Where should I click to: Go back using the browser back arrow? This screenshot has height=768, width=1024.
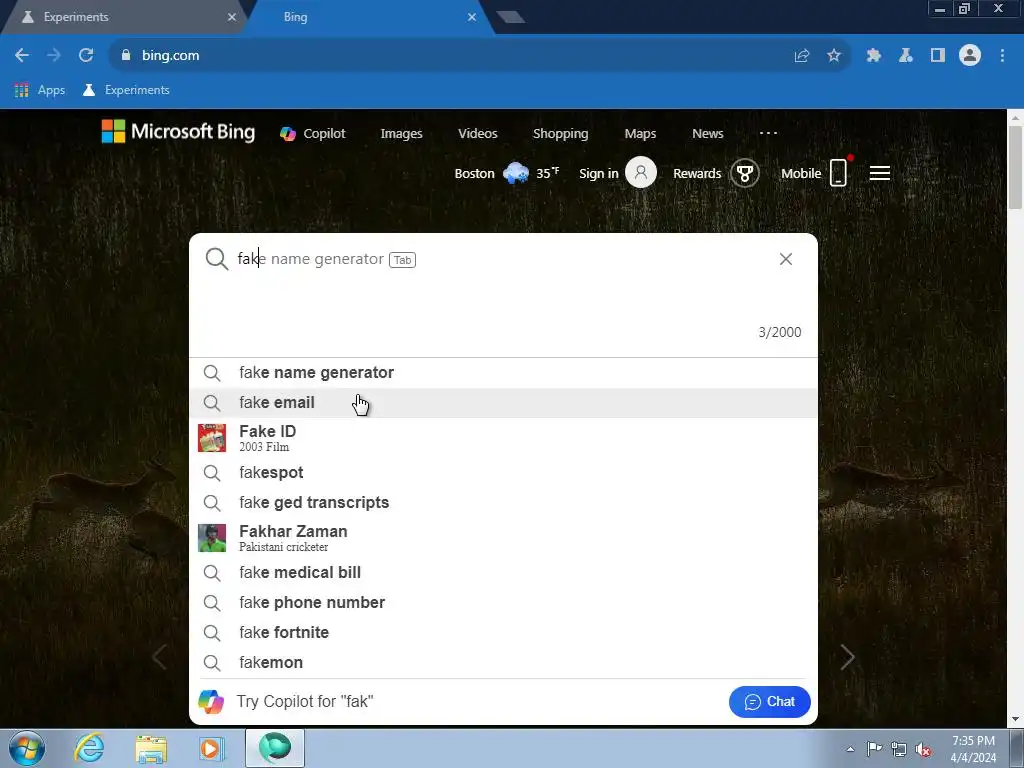[x=22, y=56]
